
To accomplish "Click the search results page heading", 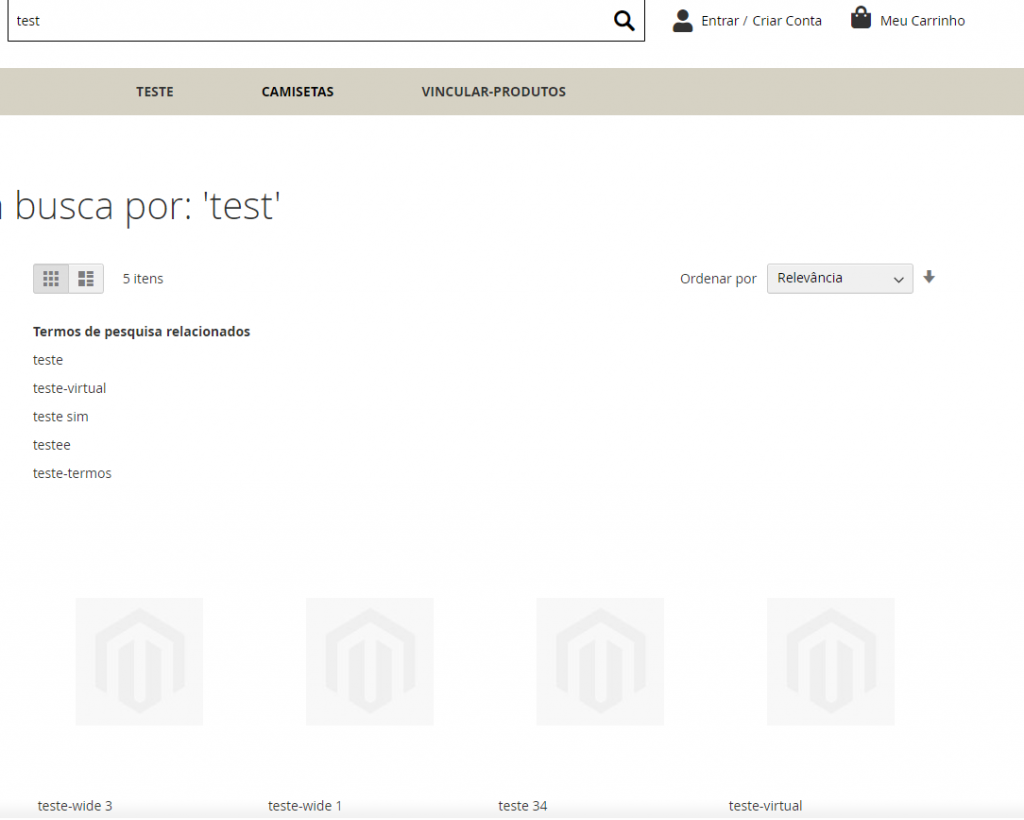I will click(140, 206).
